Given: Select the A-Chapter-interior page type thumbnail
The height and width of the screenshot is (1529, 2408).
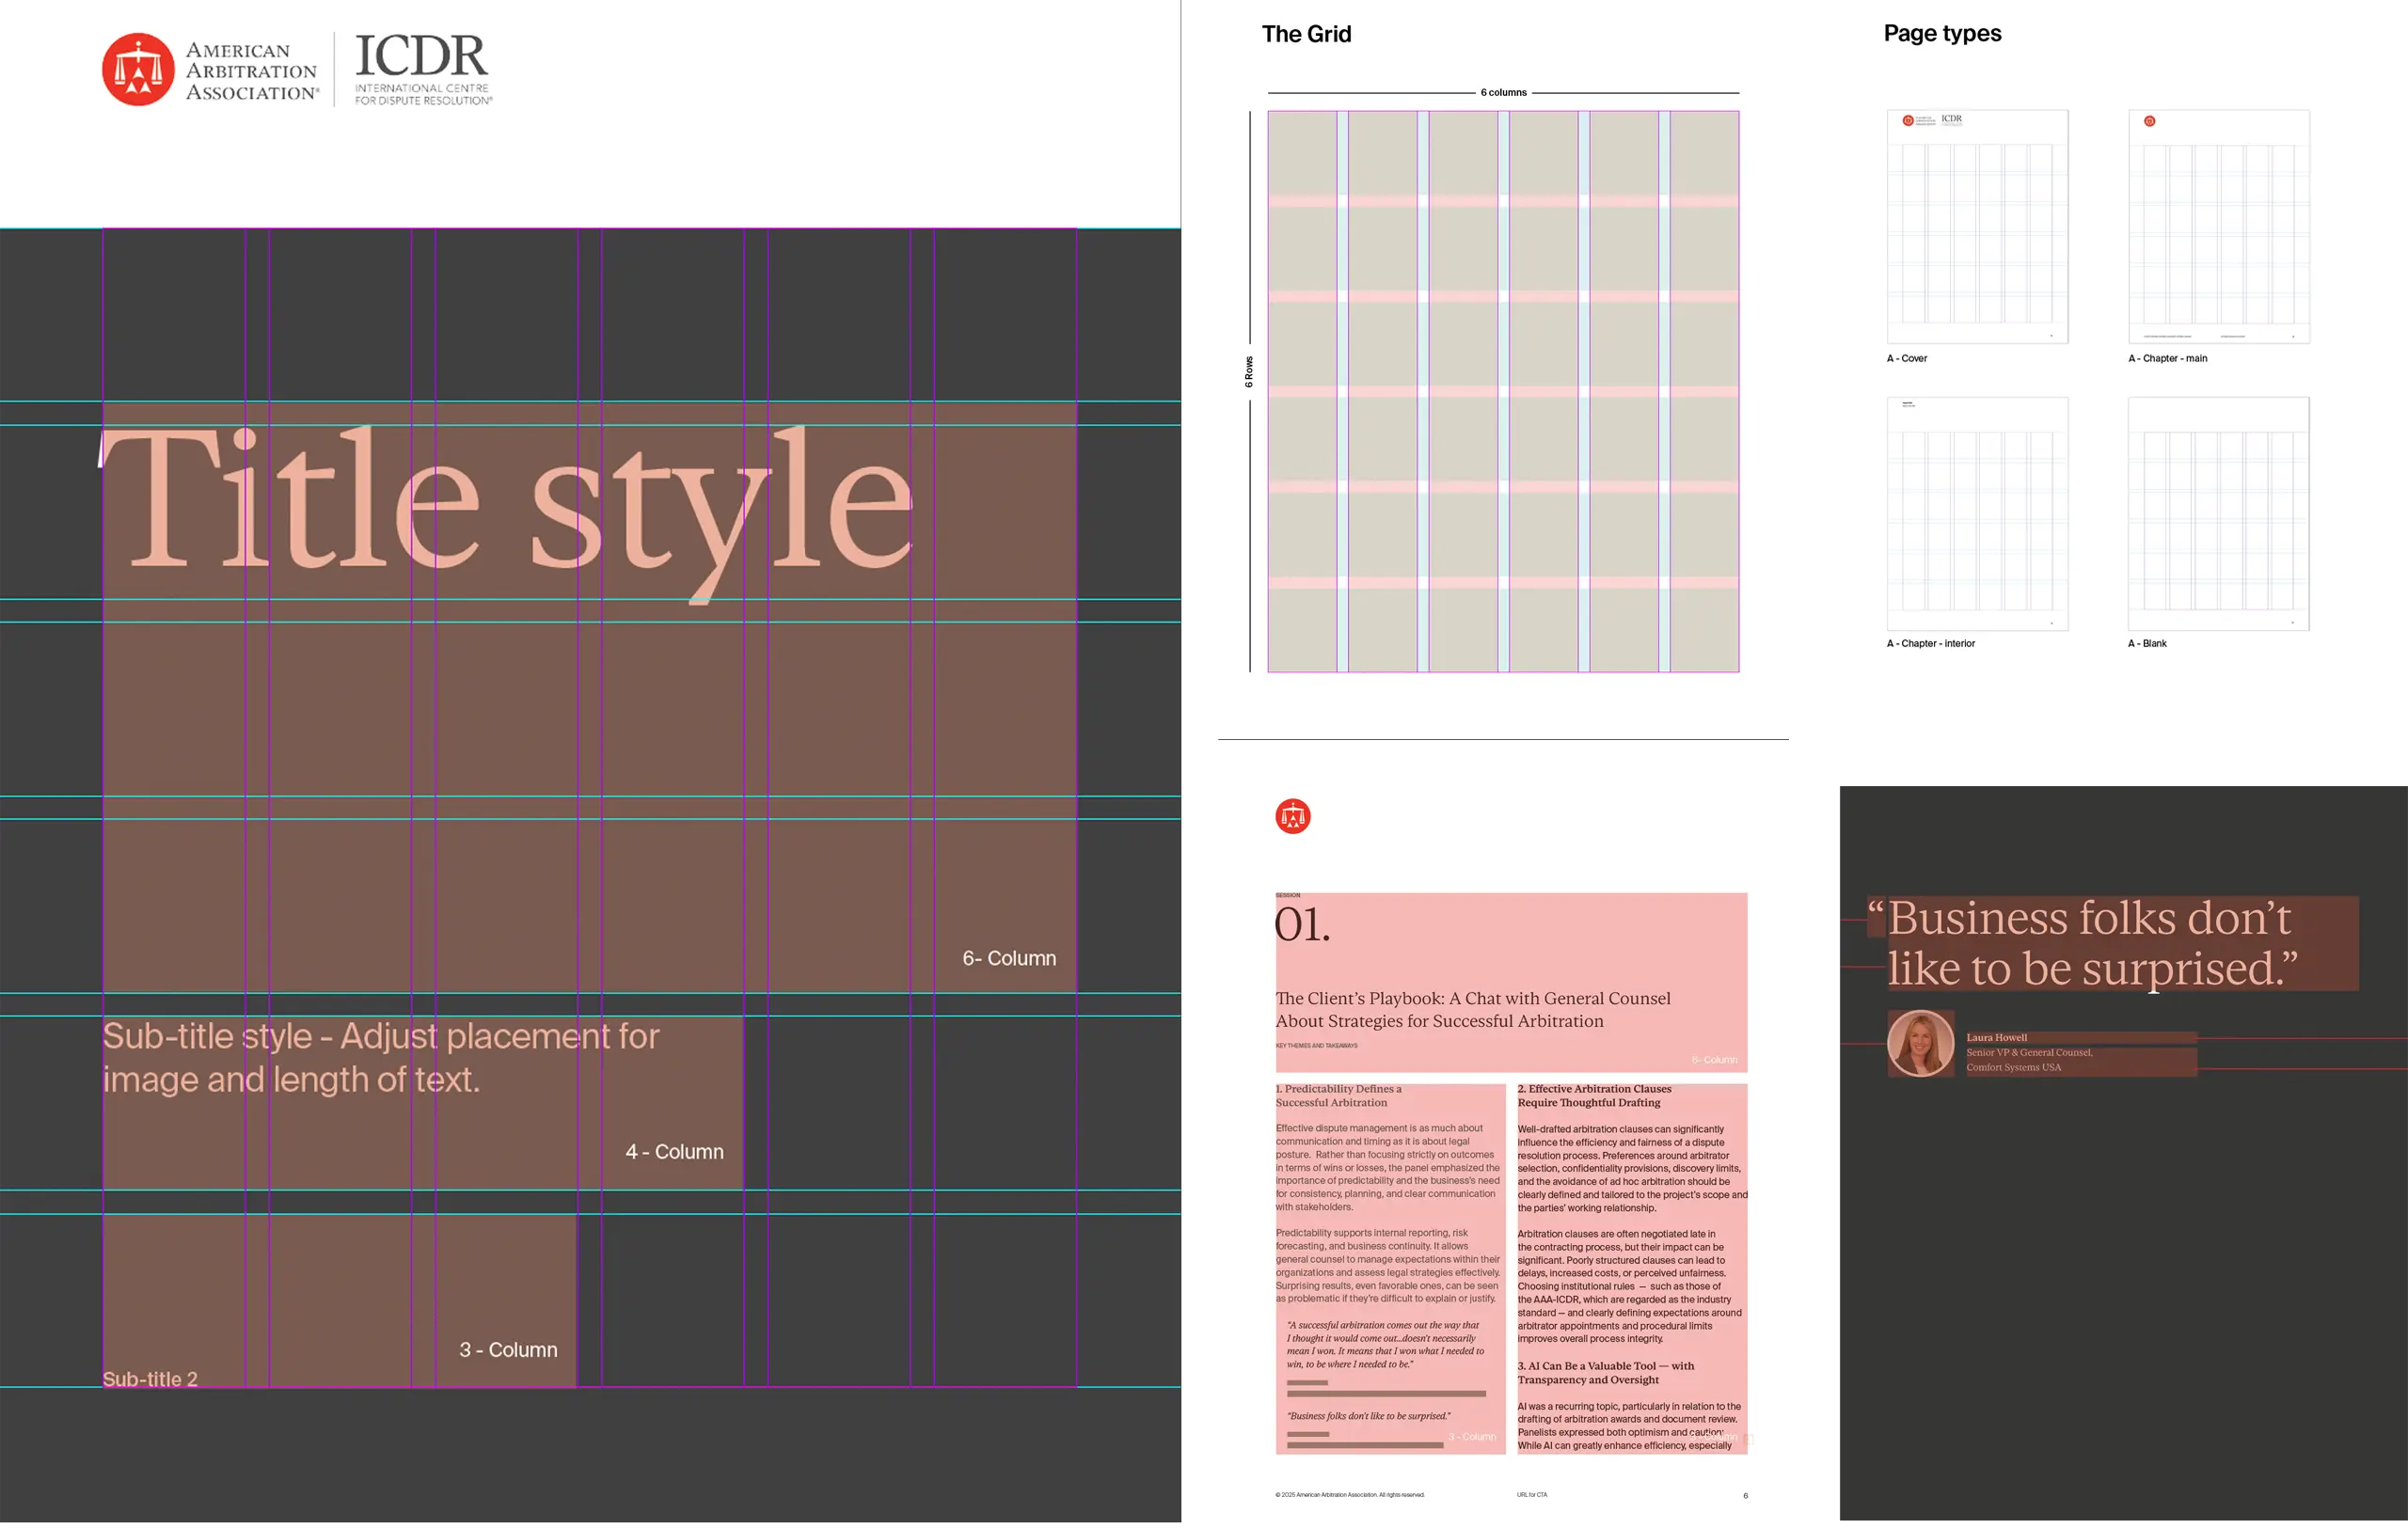Looking at the screenshot, I should coord(1976,513).
